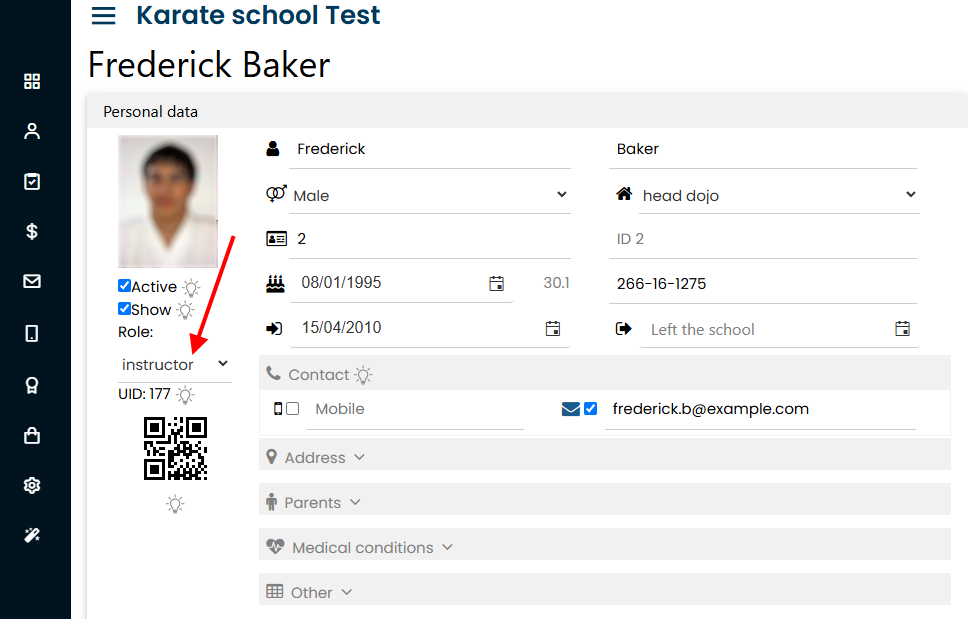Click the sign-in arrow icon beside joined date

pyautogui.click(x=274, y=328)
